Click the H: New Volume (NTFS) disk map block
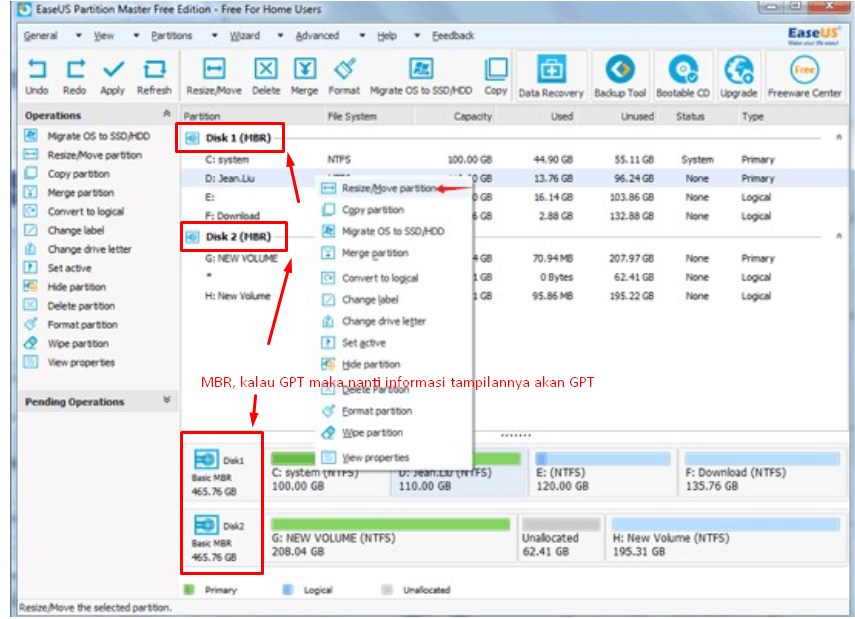855x619 pixels. point(726,538)
